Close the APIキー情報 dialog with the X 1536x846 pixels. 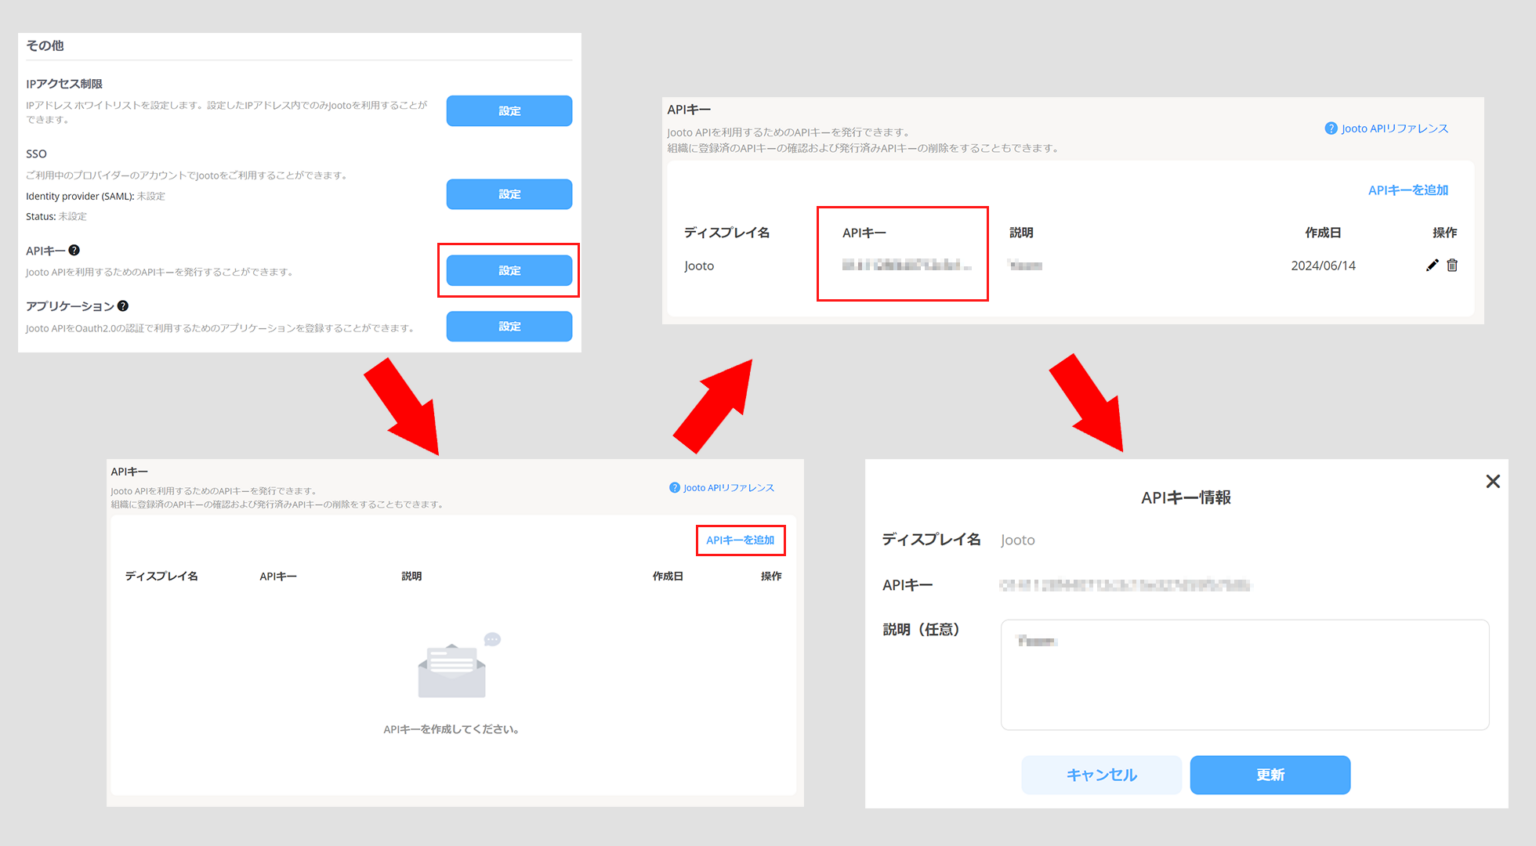[x=1493, y=481]
